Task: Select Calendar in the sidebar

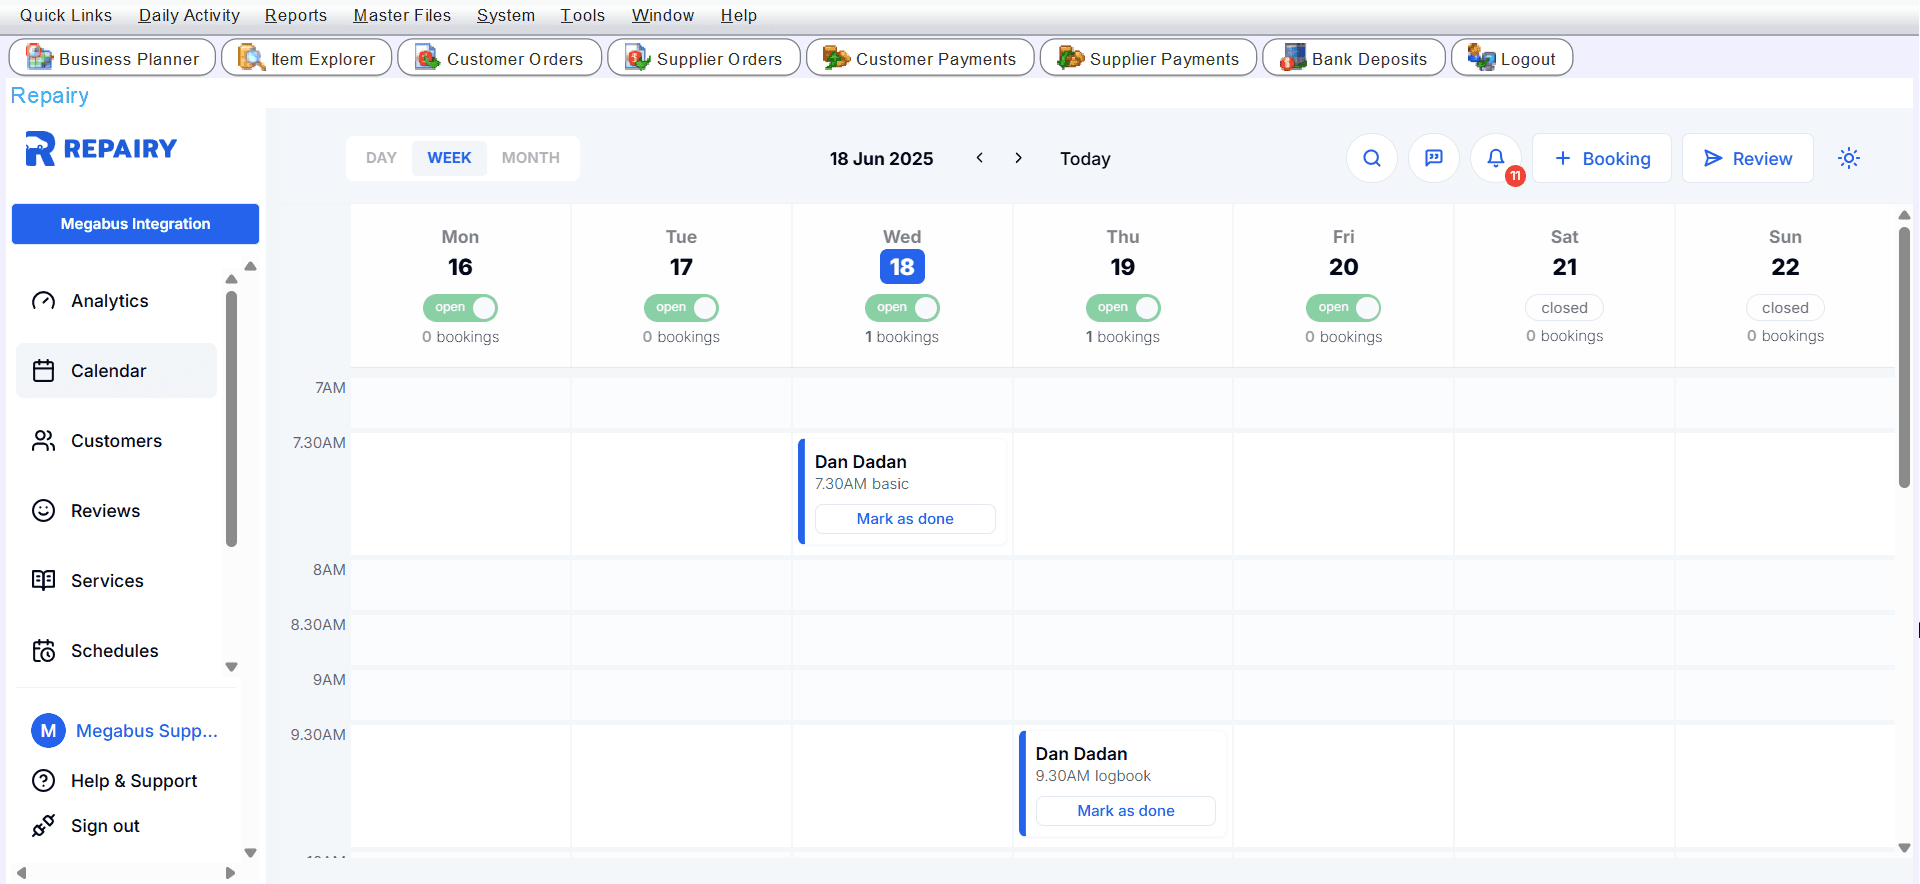Action: point(116,371)
